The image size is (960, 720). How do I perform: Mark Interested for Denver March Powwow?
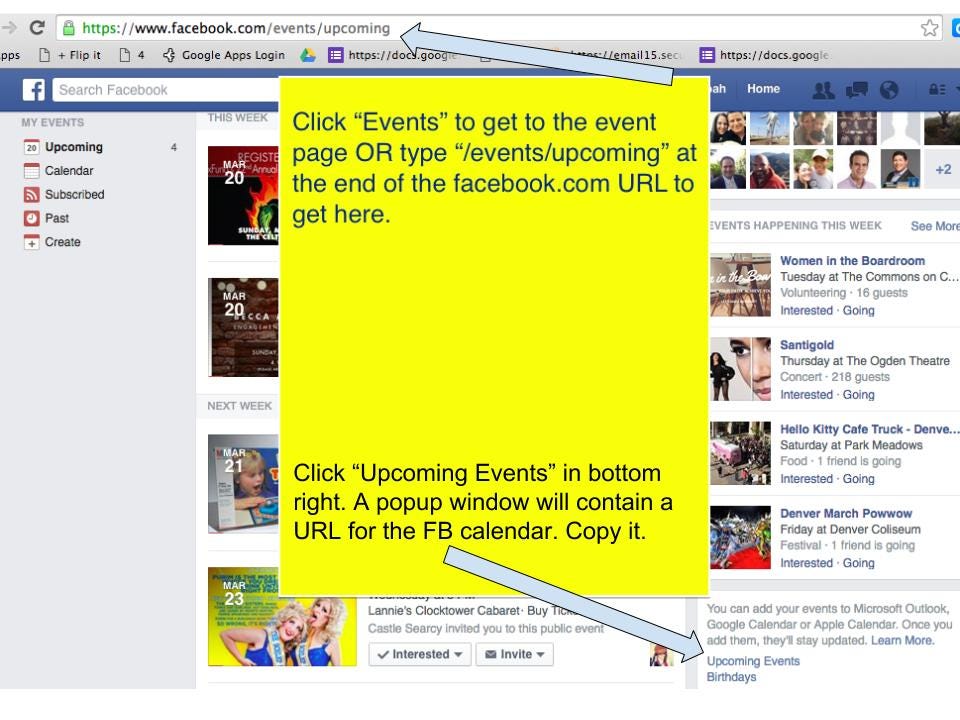tap(806, 563)
